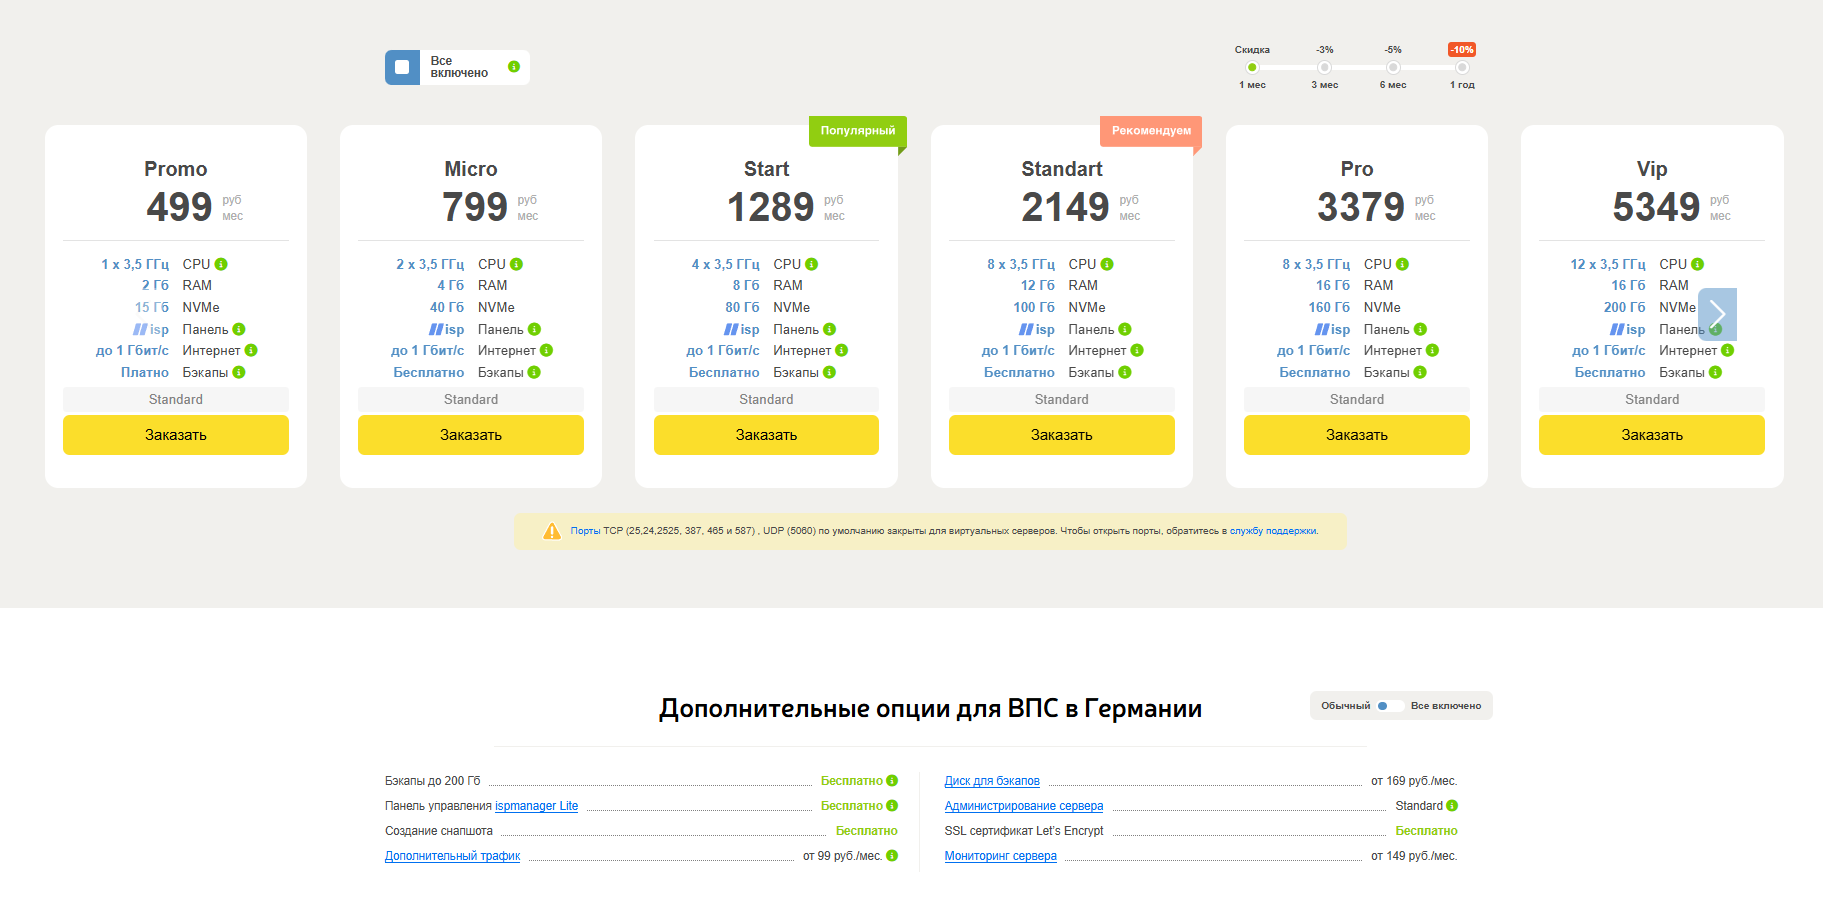
Task: Click the info icon next to Standard administration
Action: point(1452,806)
